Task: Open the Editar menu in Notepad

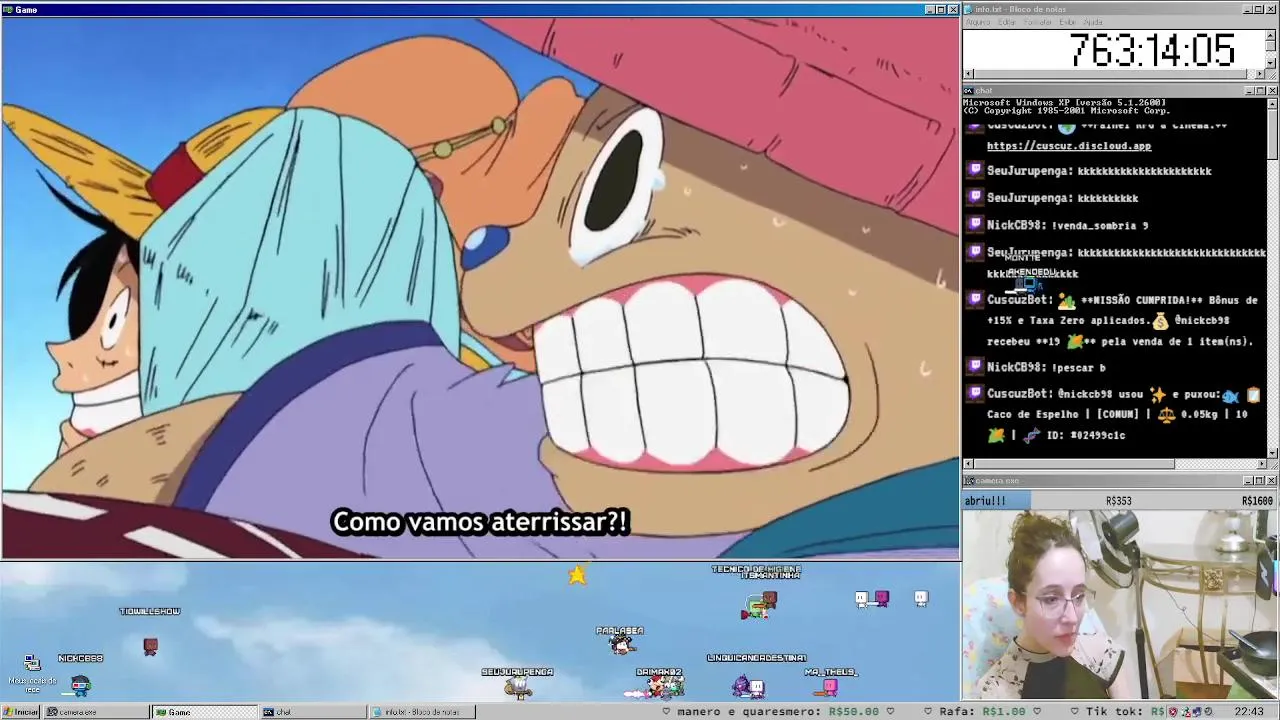Action: (1006, 22)
